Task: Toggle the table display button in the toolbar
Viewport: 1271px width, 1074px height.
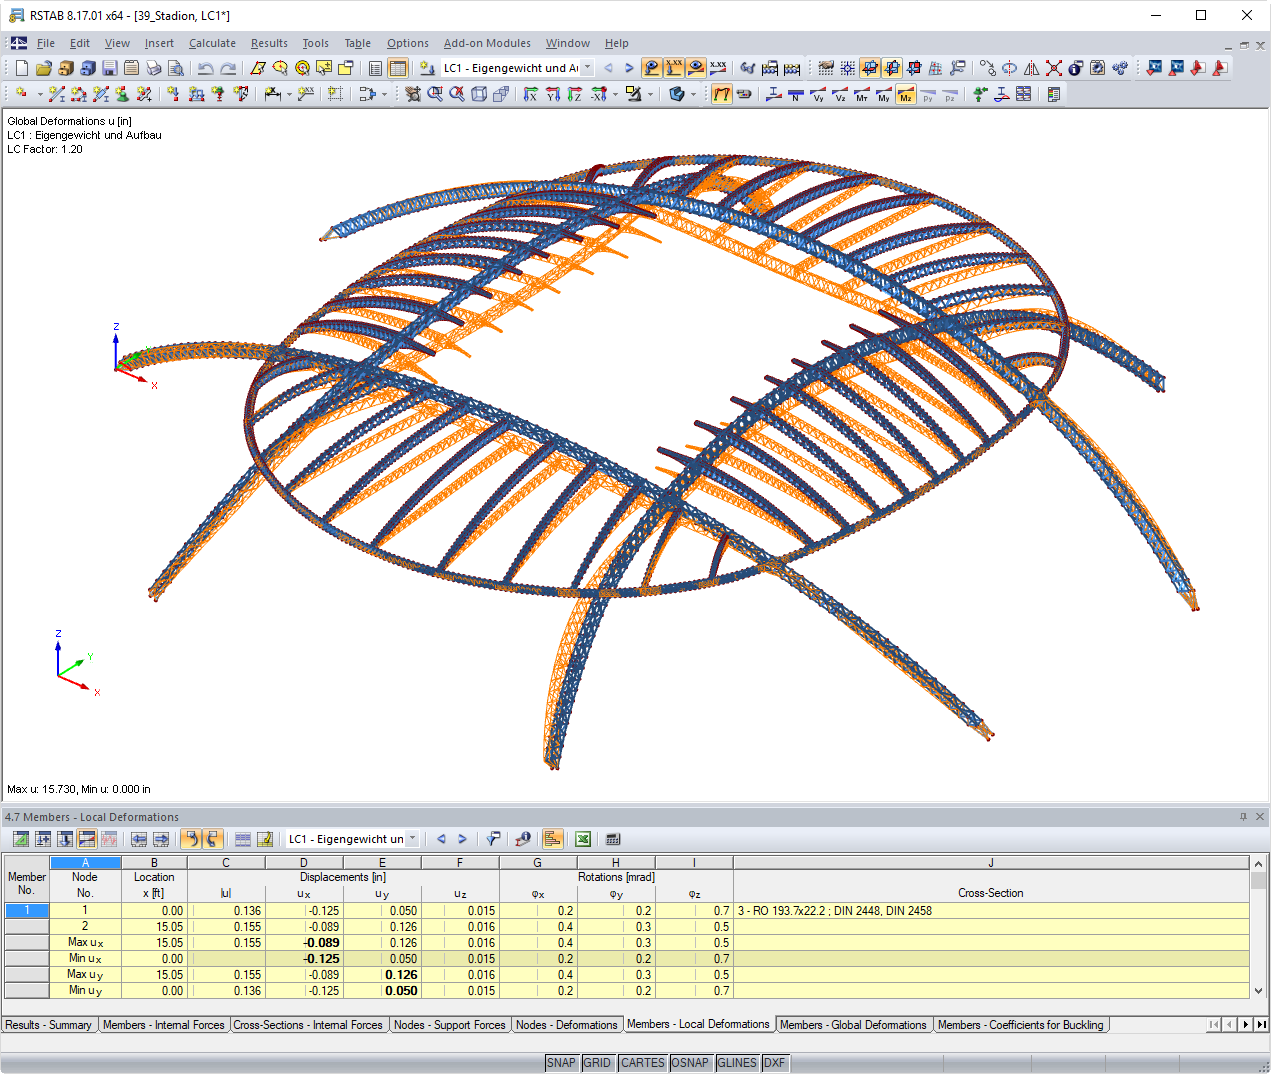Action: (x=397, y=67)
